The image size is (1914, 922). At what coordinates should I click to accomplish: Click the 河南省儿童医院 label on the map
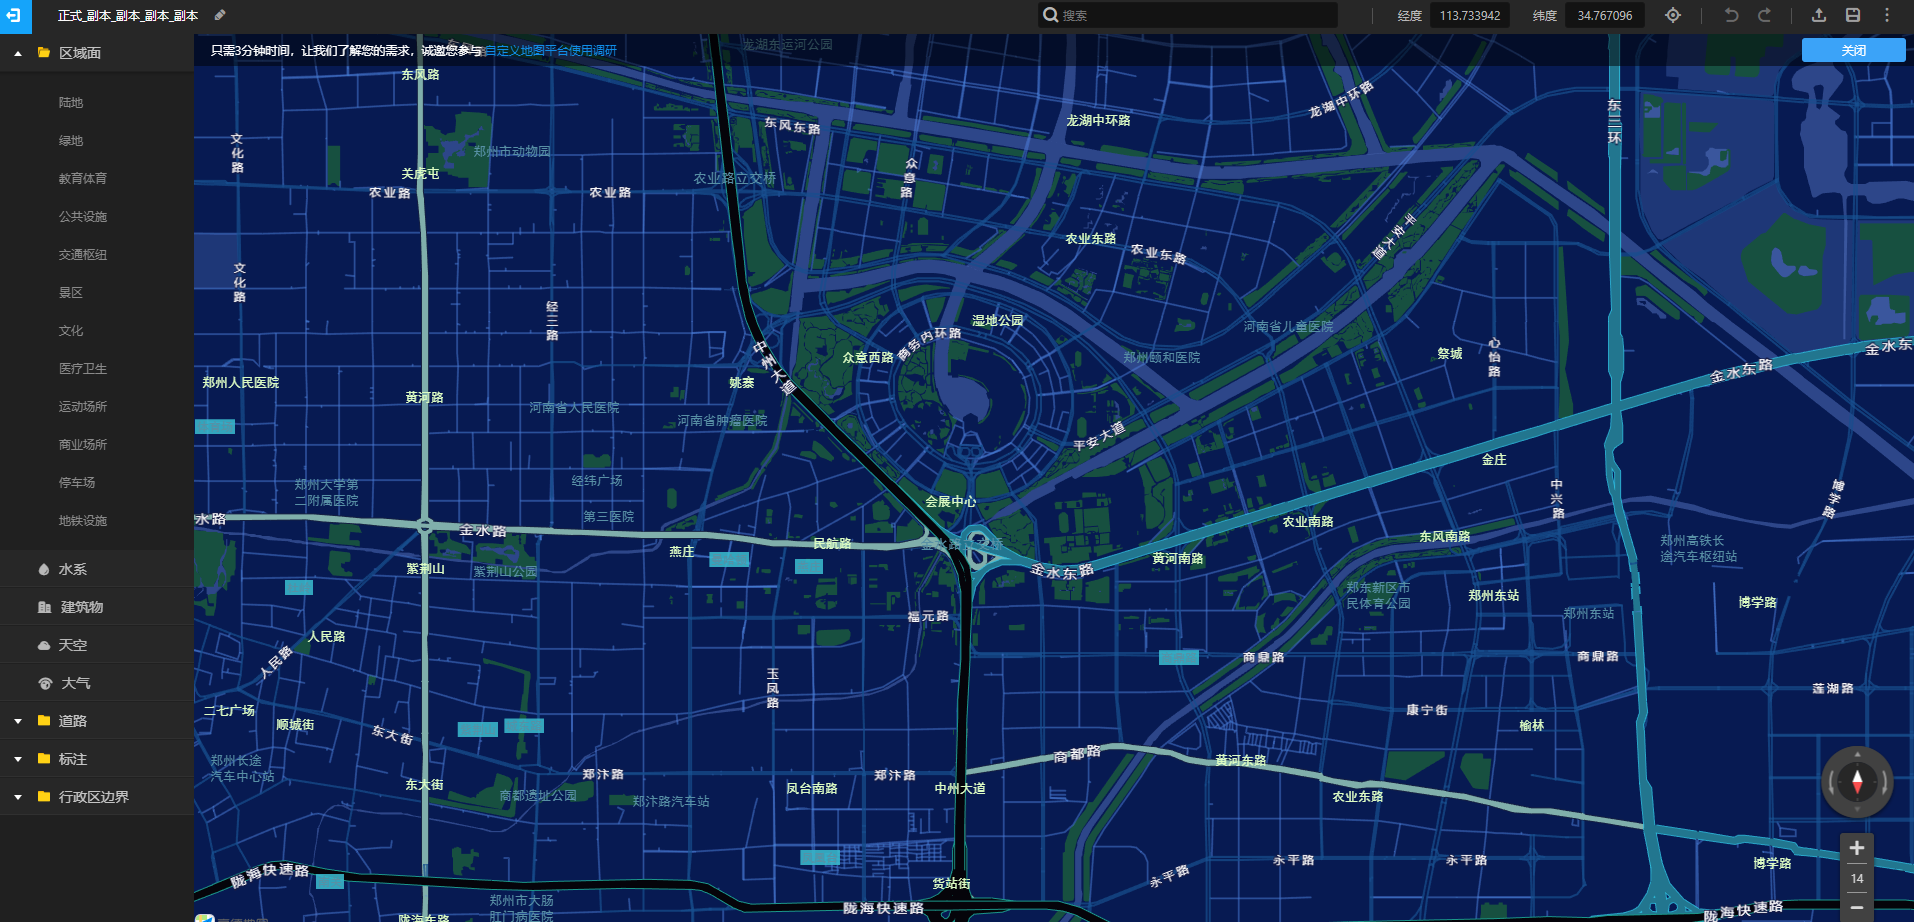[1288, 326]
